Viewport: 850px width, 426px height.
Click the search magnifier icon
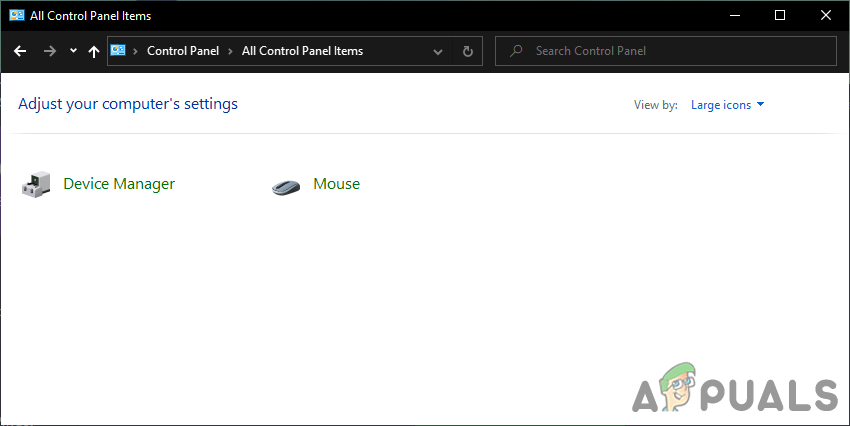coord(515,51)
